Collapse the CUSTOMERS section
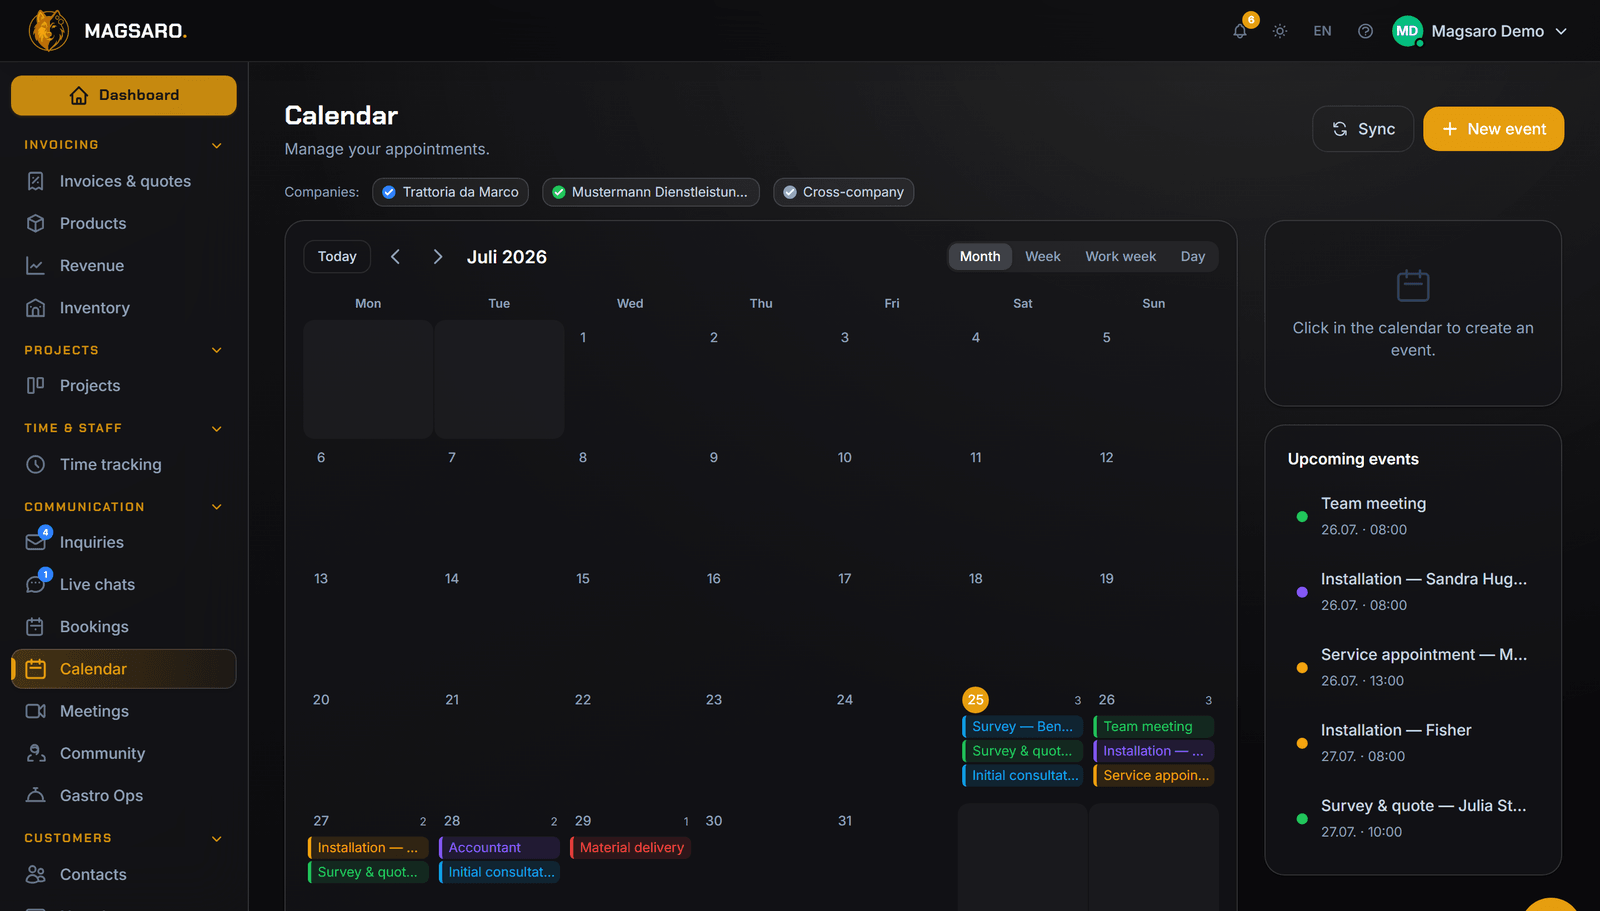 pos(217,838)
